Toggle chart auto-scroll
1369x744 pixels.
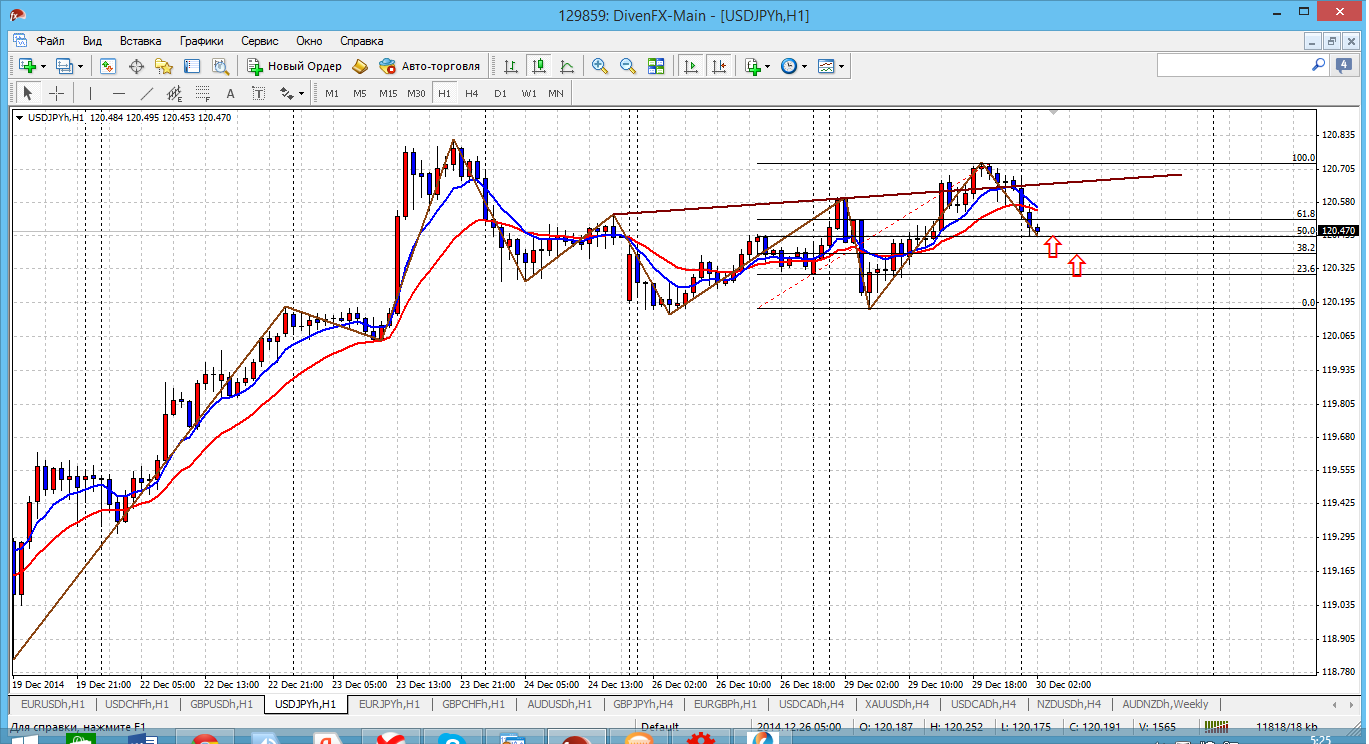[690, 66]
